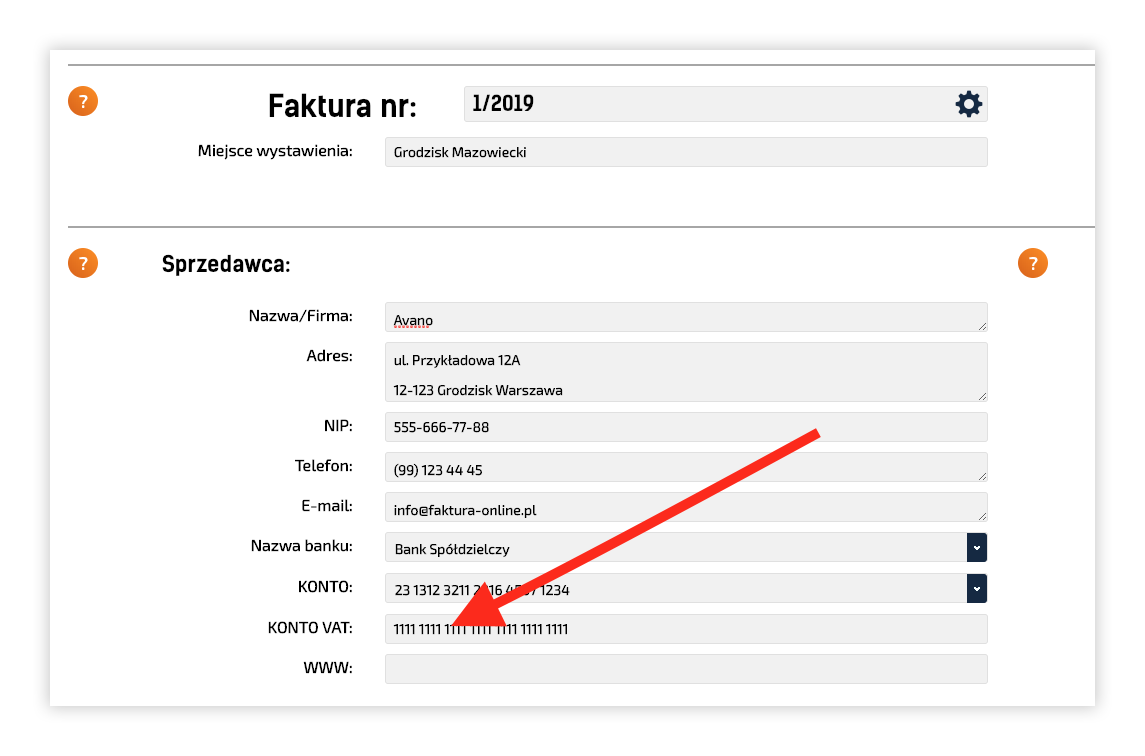This screenshot has width=1145, height=756.
Task: Edit the E-mail field info@faktura-online.pl
Action: click(x=686, y=507)
